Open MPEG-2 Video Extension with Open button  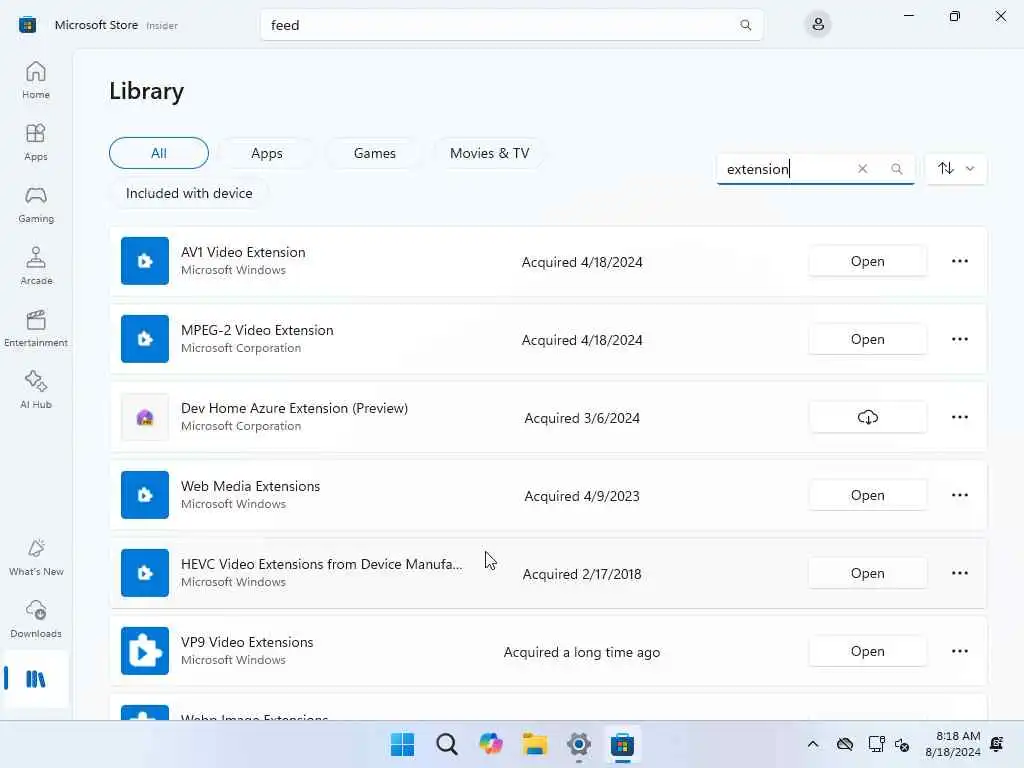click(867, 339)
